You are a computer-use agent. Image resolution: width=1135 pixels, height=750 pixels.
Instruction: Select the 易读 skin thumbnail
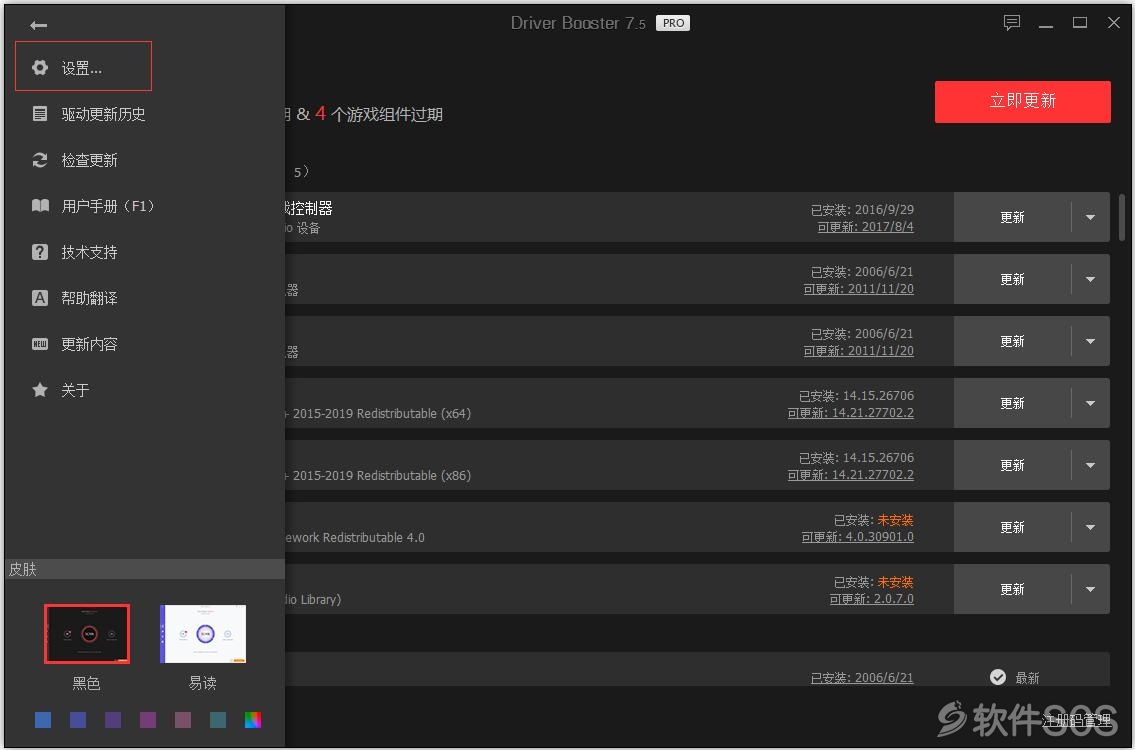pyautogui.click(x=203, y=633)
